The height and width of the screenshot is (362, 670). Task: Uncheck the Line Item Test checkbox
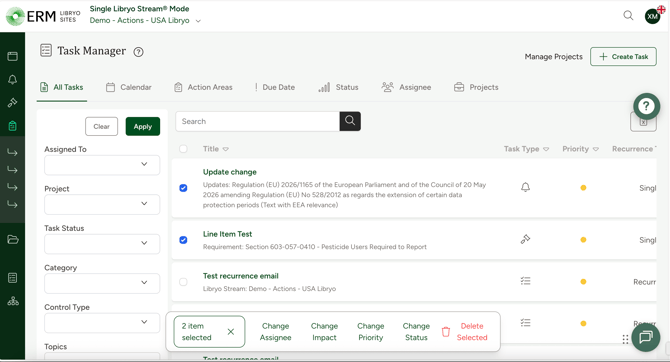[x=183, y=240]
